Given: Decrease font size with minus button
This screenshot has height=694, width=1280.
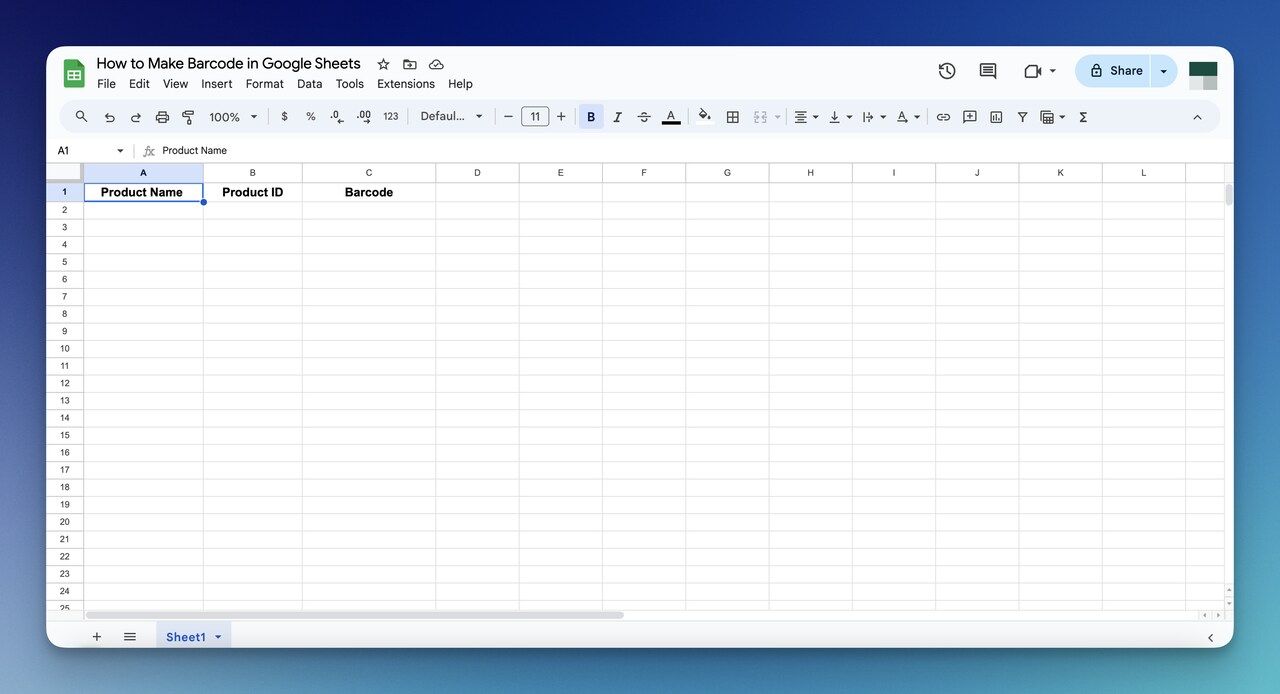Looking at the screenshot, I should (x=508, y=117).
